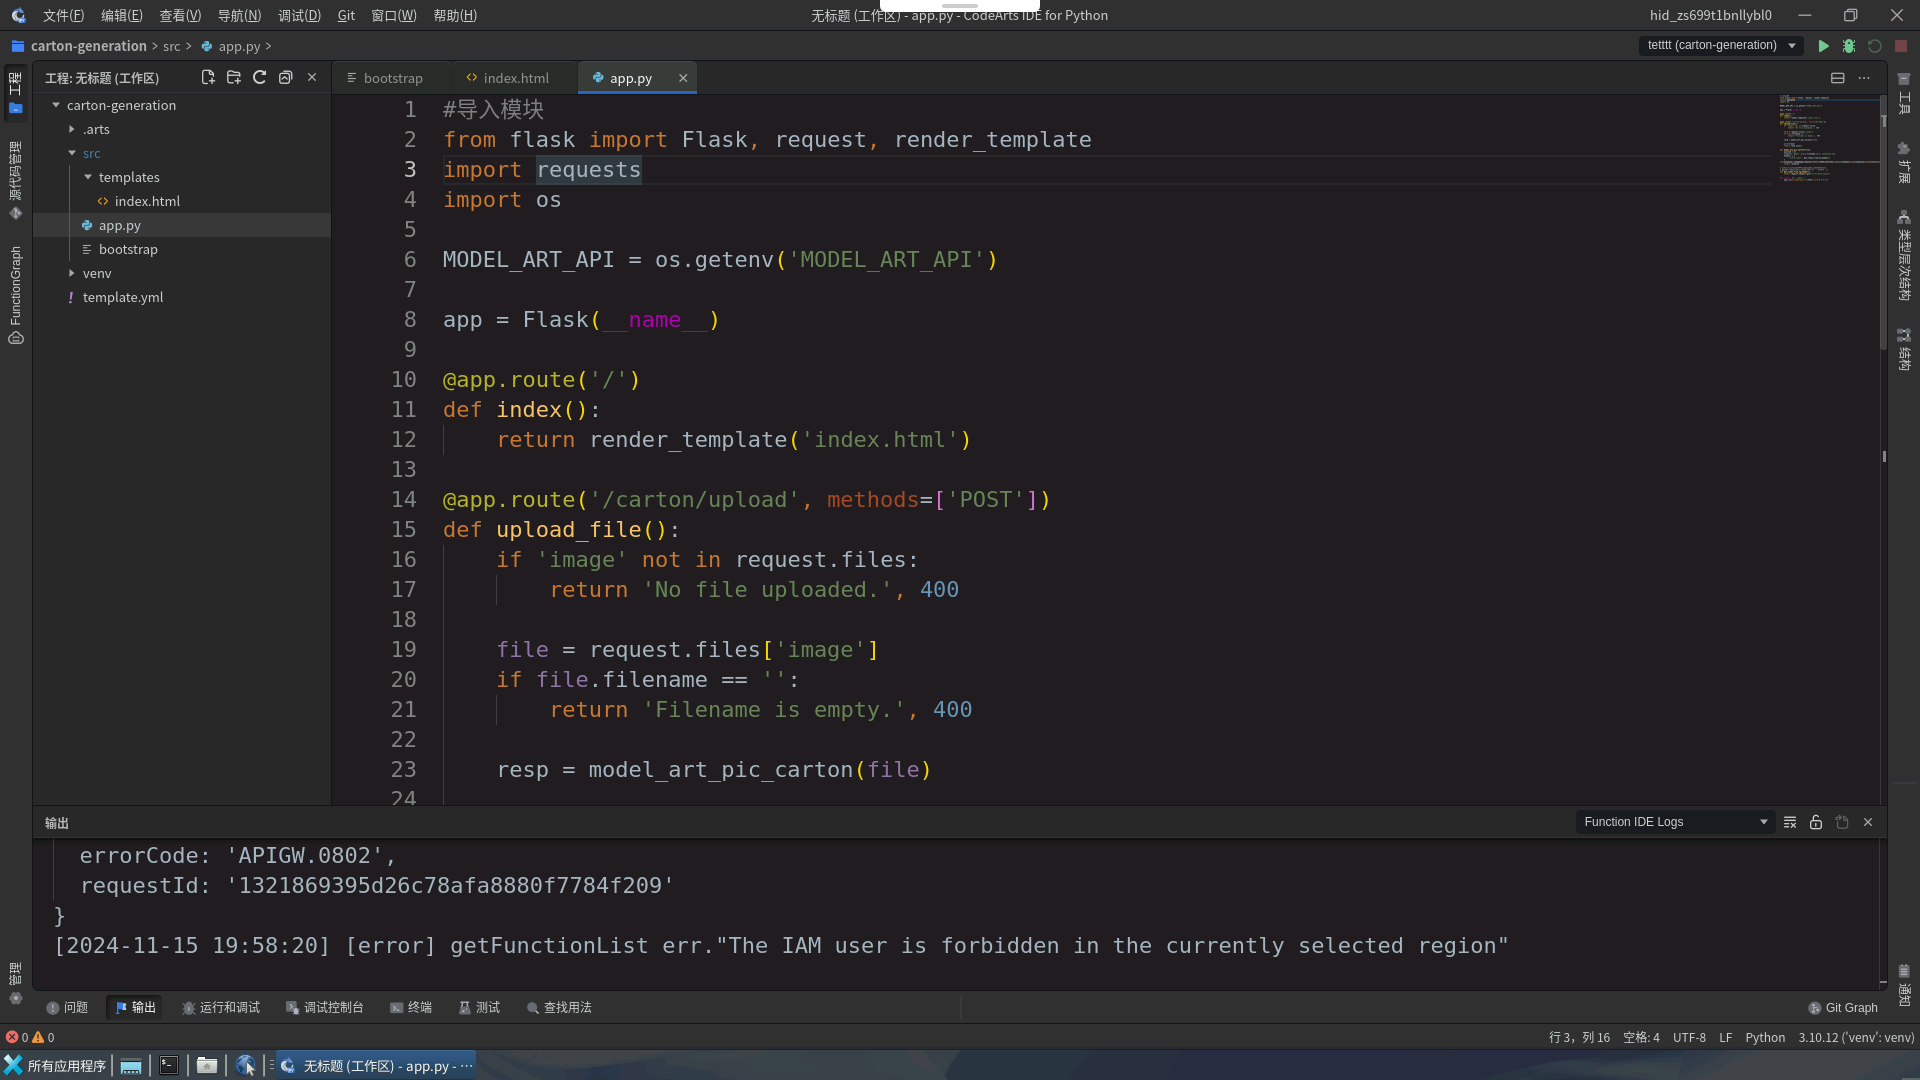Switch to the index.html editor tab
Viewport: 1920px width, 1080px height.
[508, 78]
